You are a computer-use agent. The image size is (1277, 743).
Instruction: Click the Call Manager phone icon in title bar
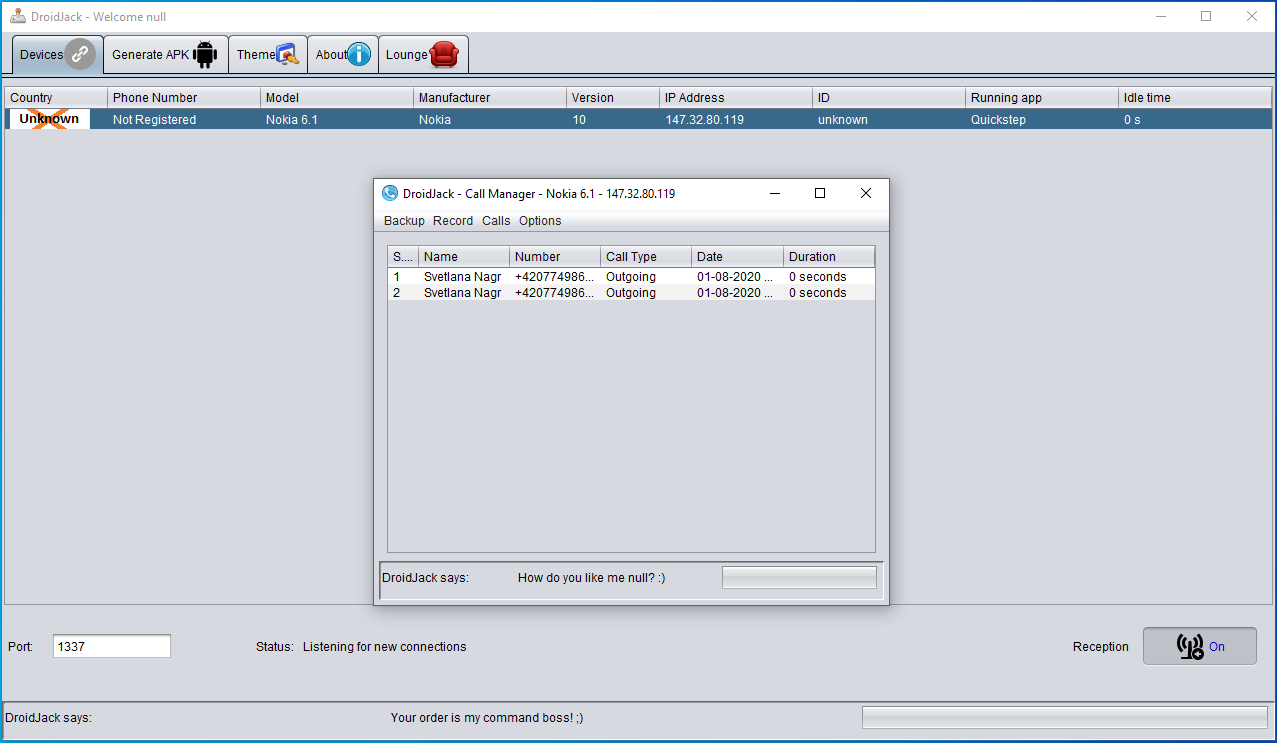tap(390, 193)
